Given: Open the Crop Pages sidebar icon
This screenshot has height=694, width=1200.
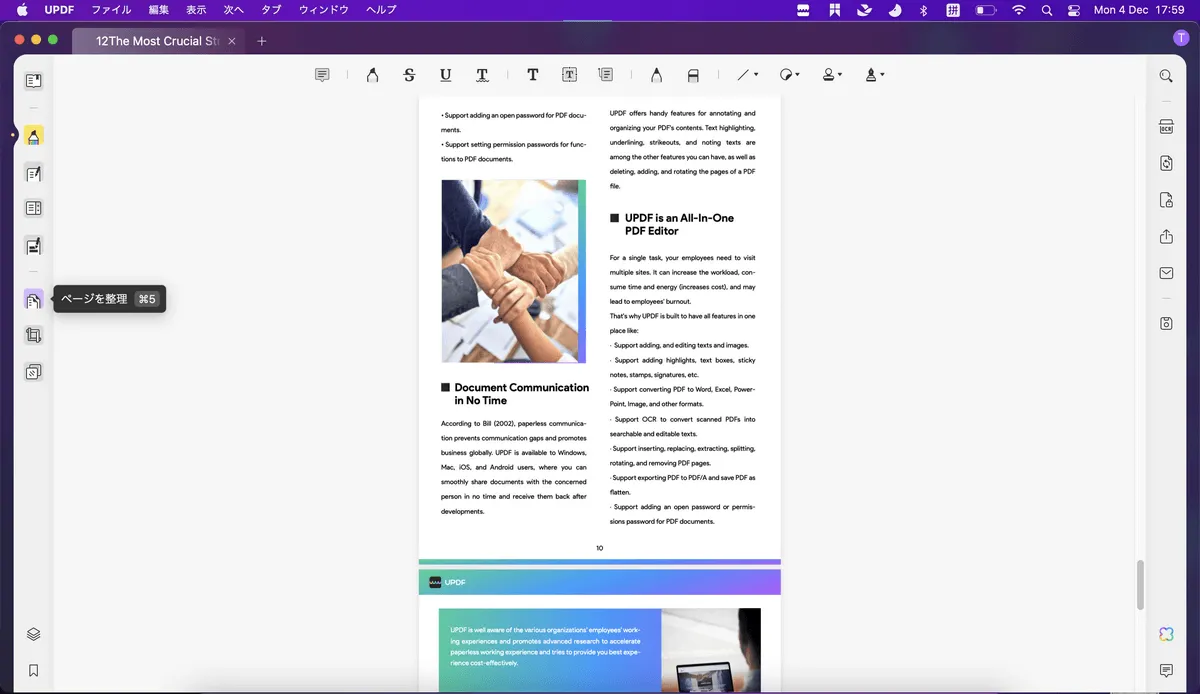Looking at the screenshot, I should [x=33, y=336].
